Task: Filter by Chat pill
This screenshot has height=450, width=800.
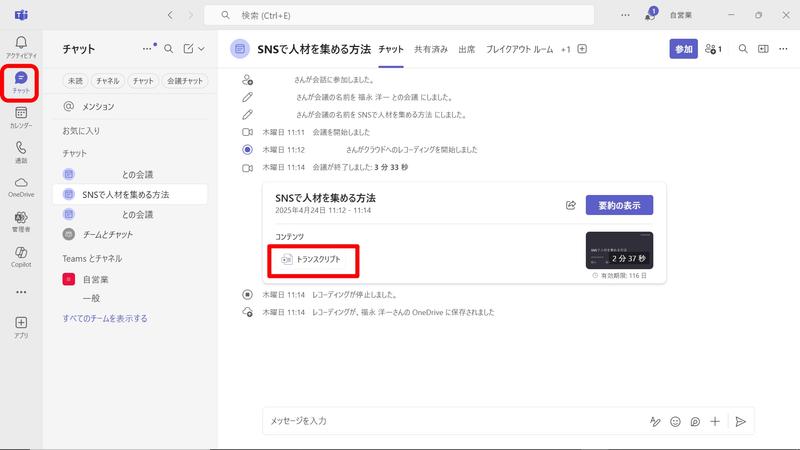Action: point(143,81)
